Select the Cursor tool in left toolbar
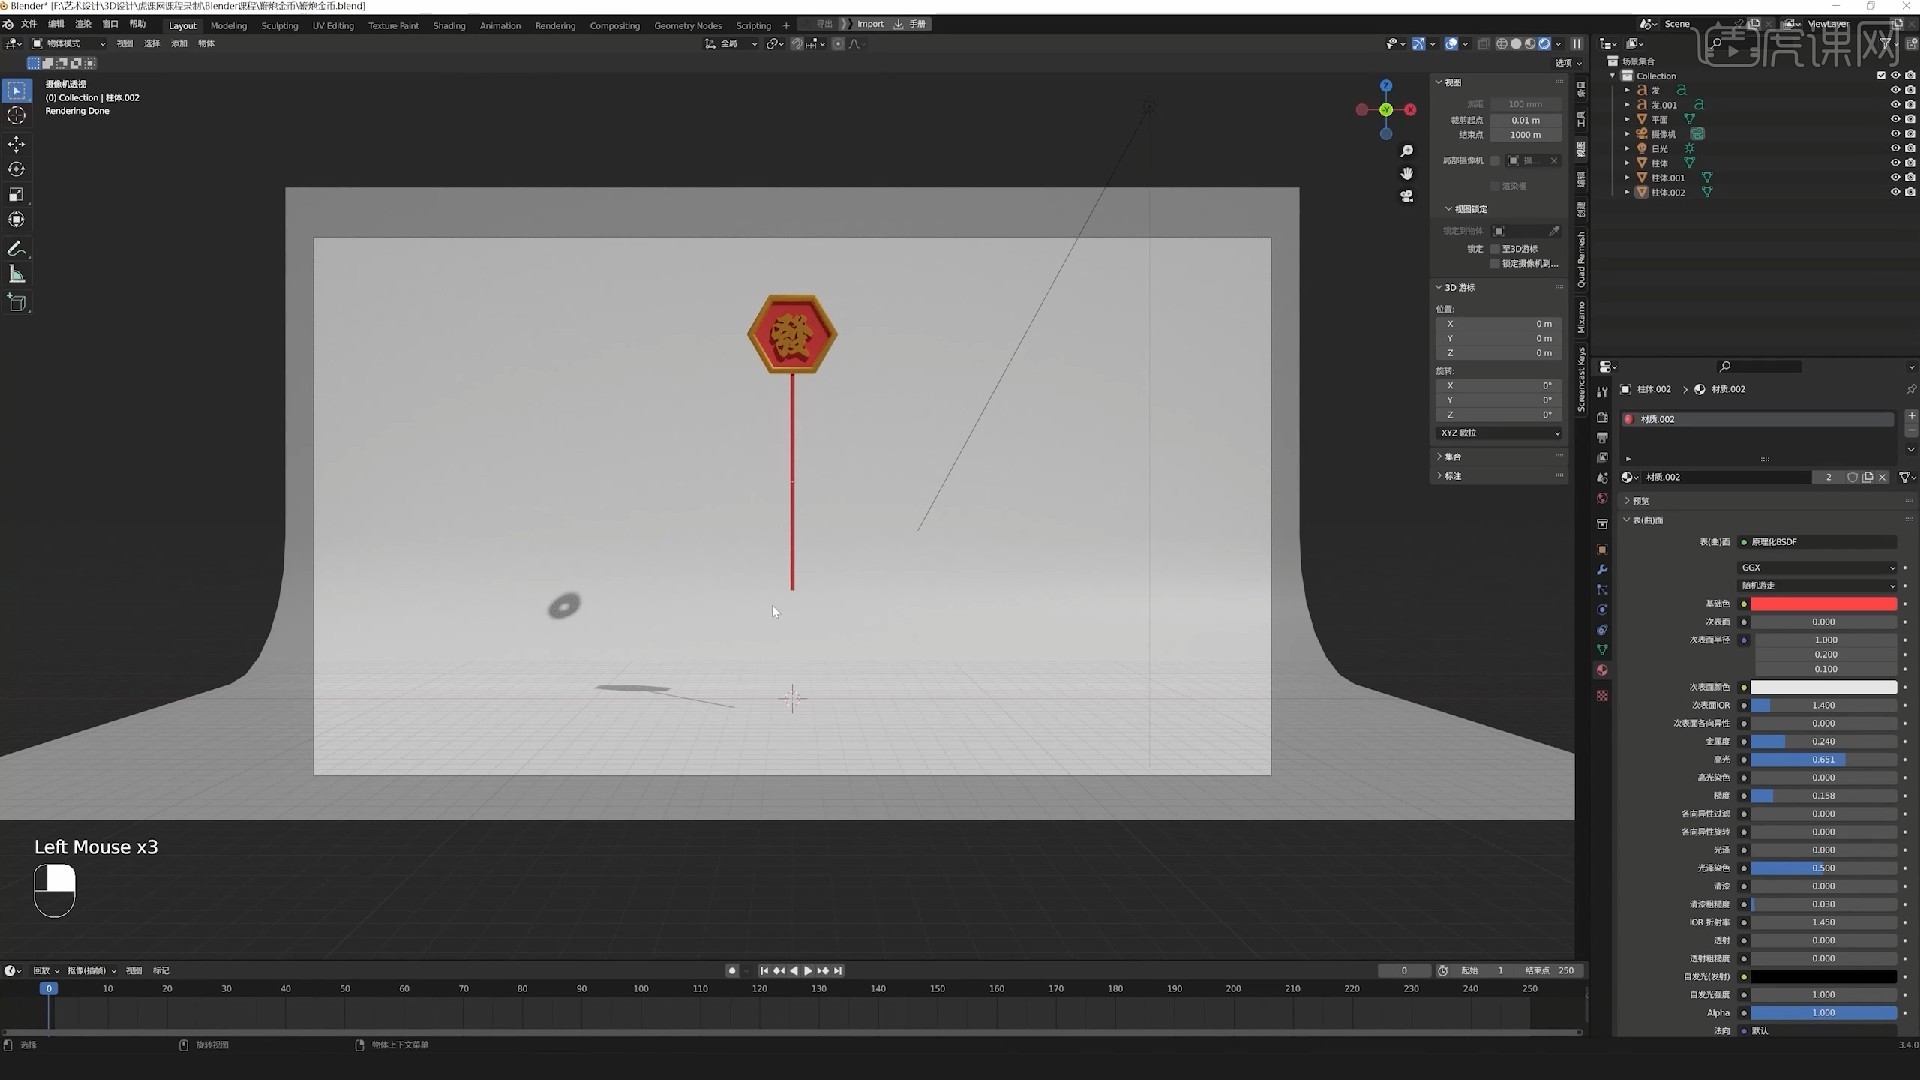The width and height of the screenshot is (1920, 1080). pyautogui.click(x=16, y=116)
